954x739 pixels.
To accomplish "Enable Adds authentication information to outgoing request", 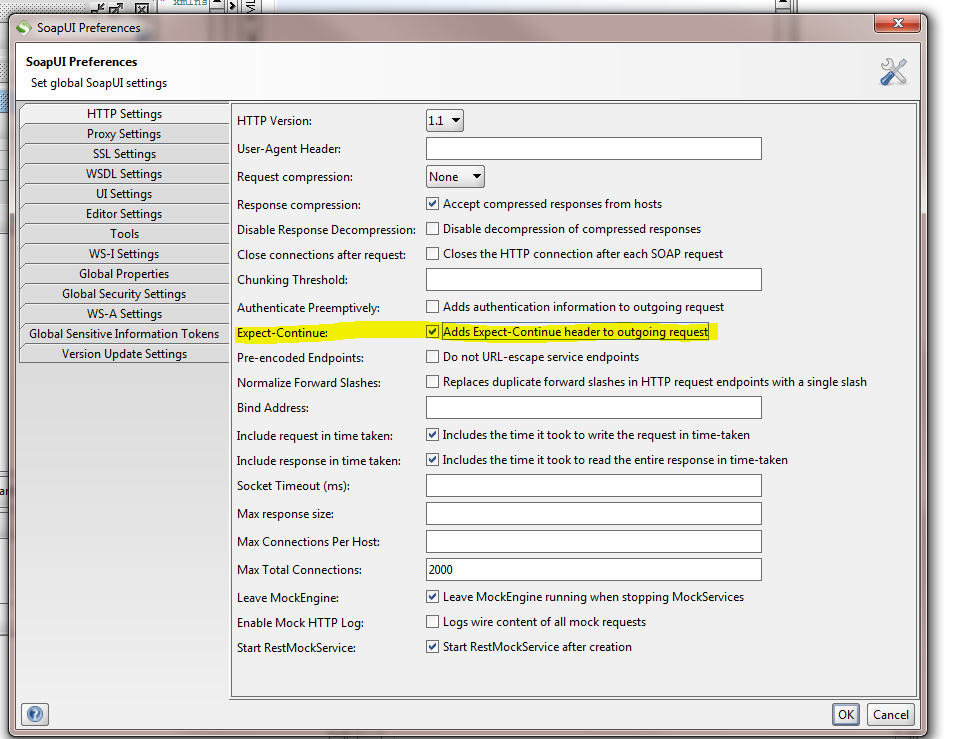I will (x=432, y=307).
